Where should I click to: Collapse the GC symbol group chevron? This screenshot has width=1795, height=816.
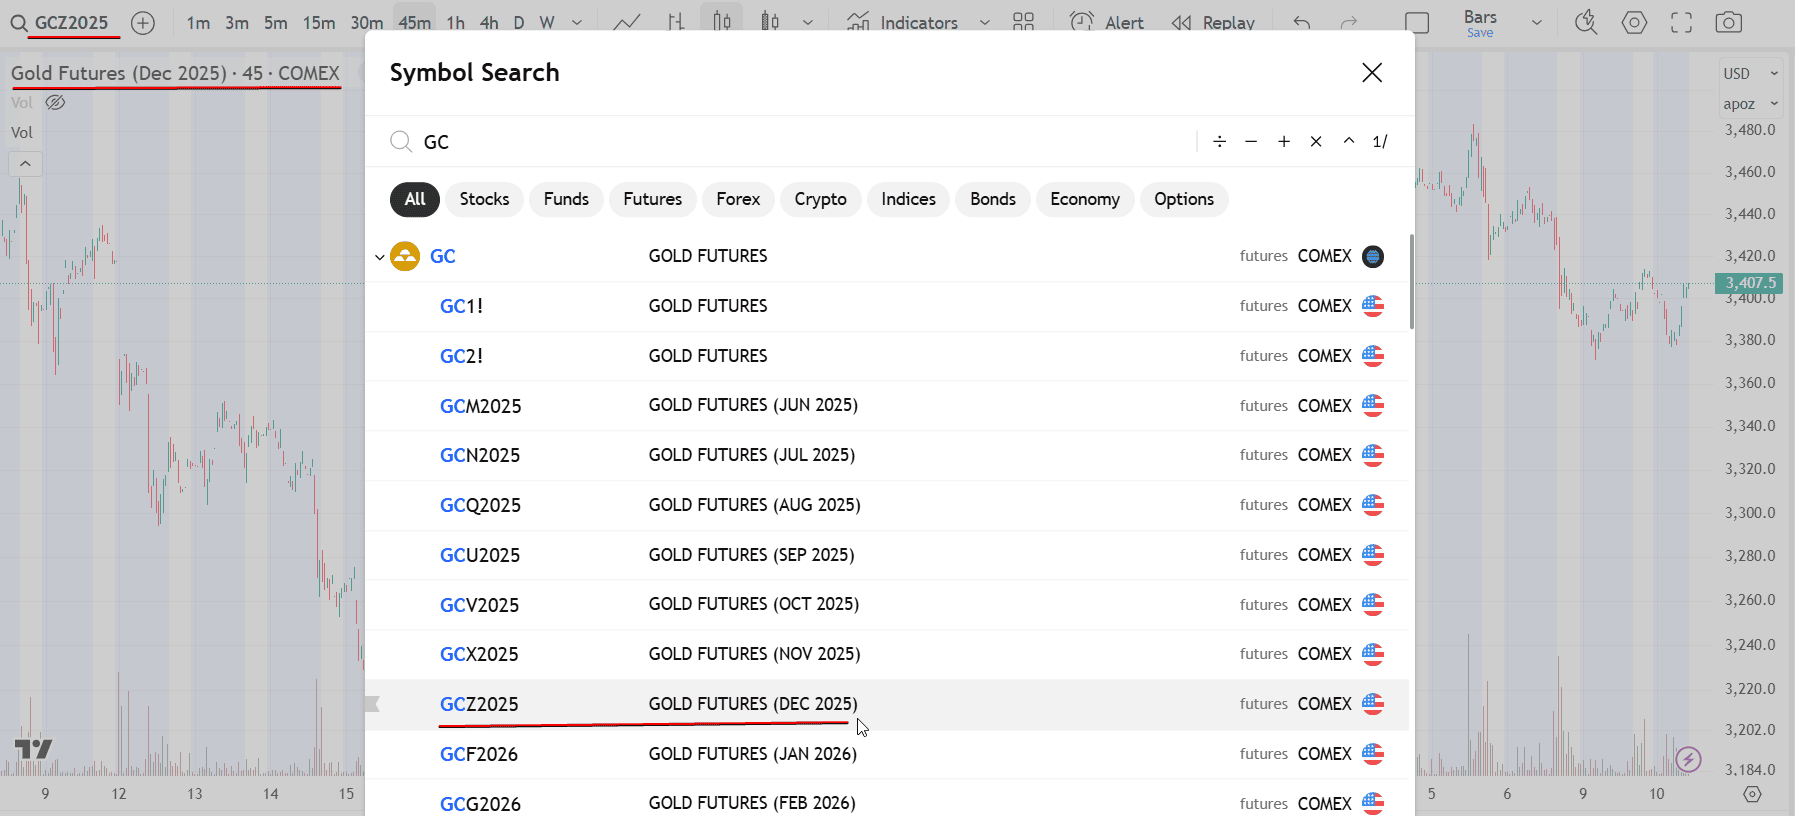[379, 257]
